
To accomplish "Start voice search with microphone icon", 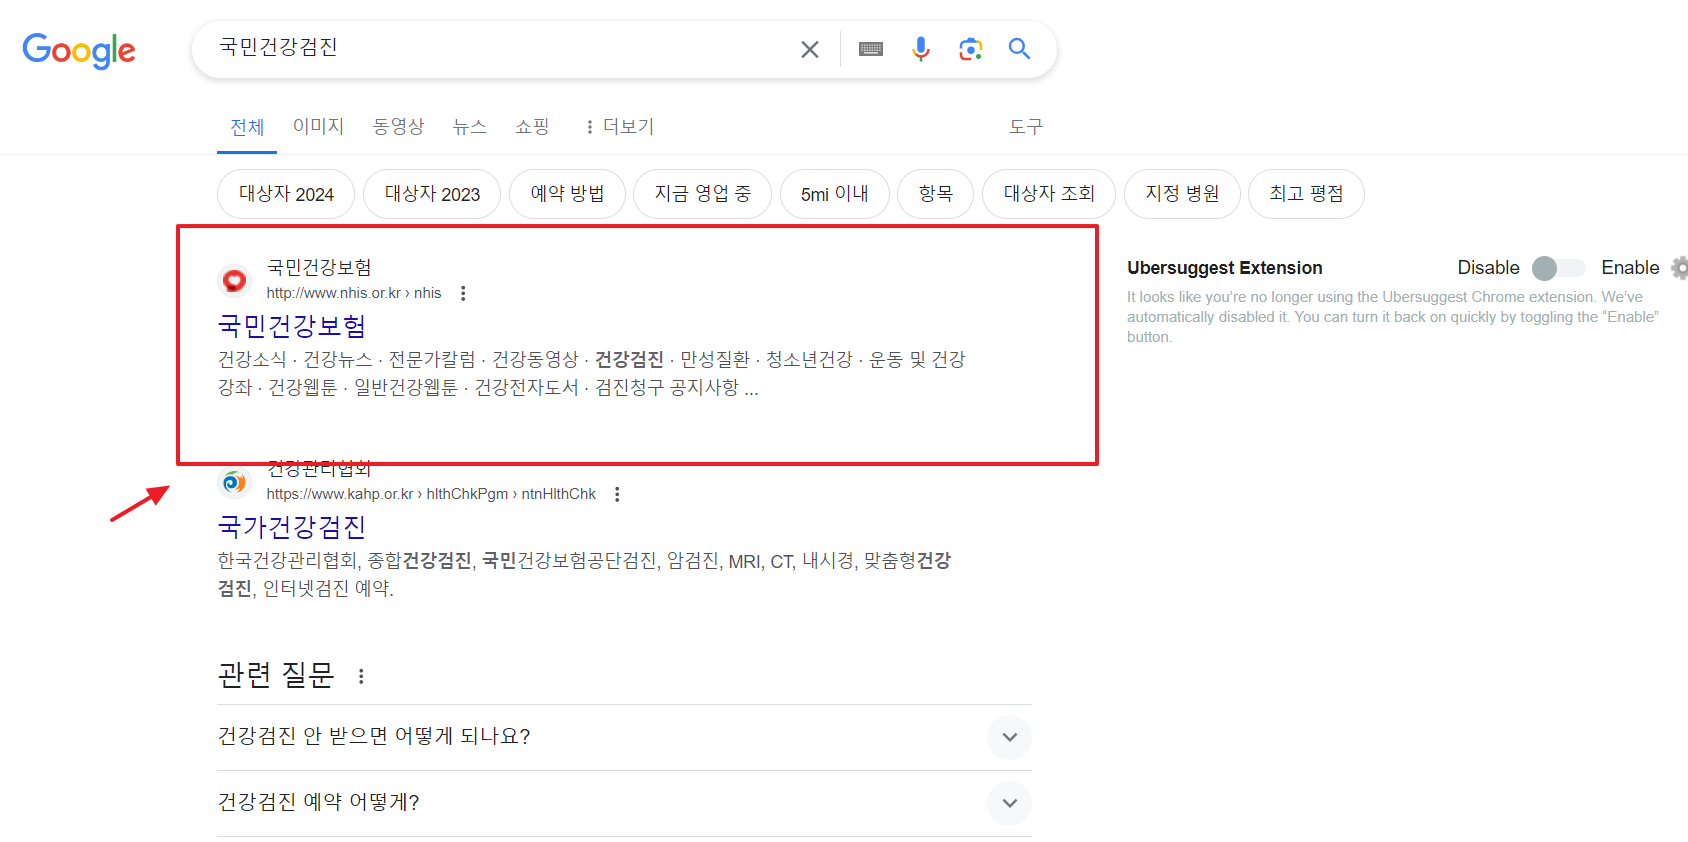I will (921, 49).
